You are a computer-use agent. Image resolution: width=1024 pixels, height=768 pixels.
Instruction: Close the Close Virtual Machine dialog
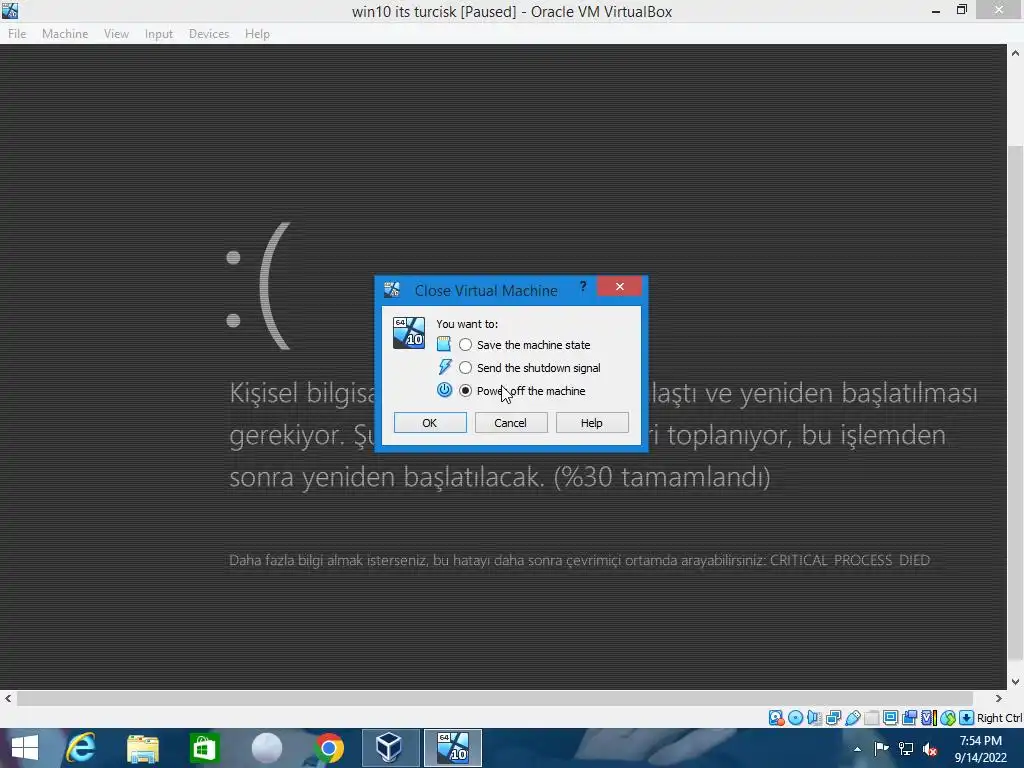coord(619,286)
